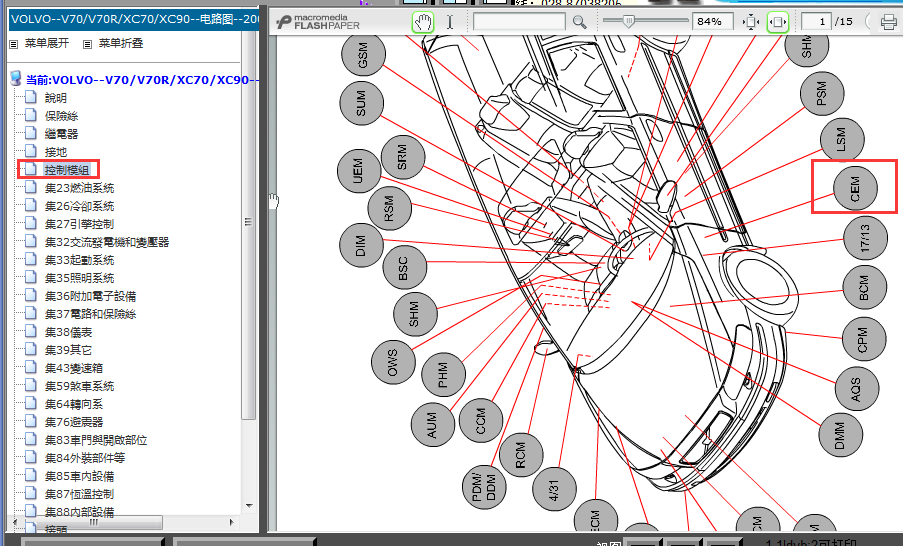The height and width of the screenshot is (546, 903).
Task: Click the AQS module circle in the diagram
Action: (x=856, y=389)
